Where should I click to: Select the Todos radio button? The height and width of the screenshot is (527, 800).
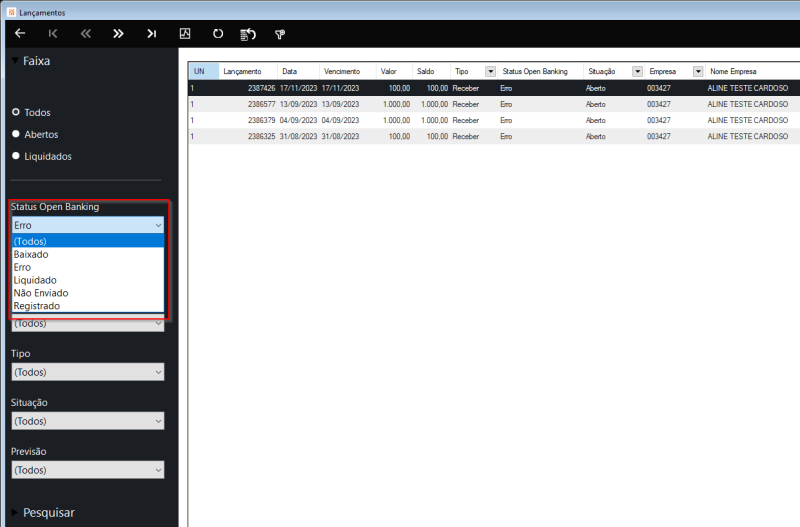pos(16,112)
